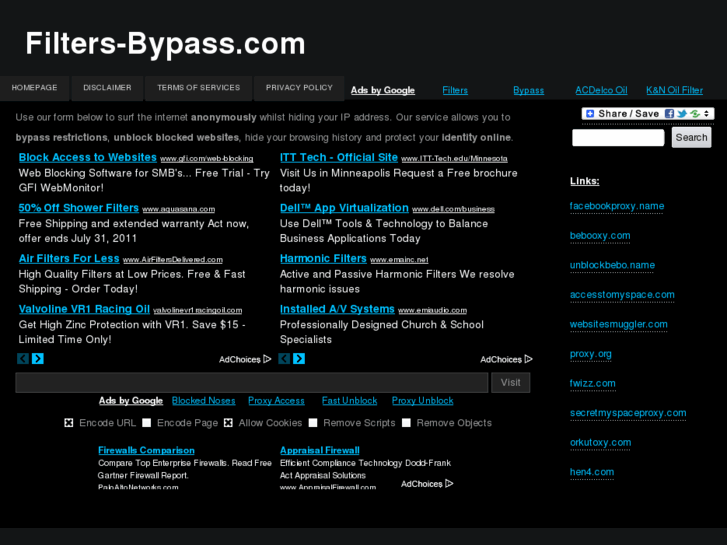Open Block Access to Websites ad
The width and height of the screenshot is (727, 545).
(88, 158)
